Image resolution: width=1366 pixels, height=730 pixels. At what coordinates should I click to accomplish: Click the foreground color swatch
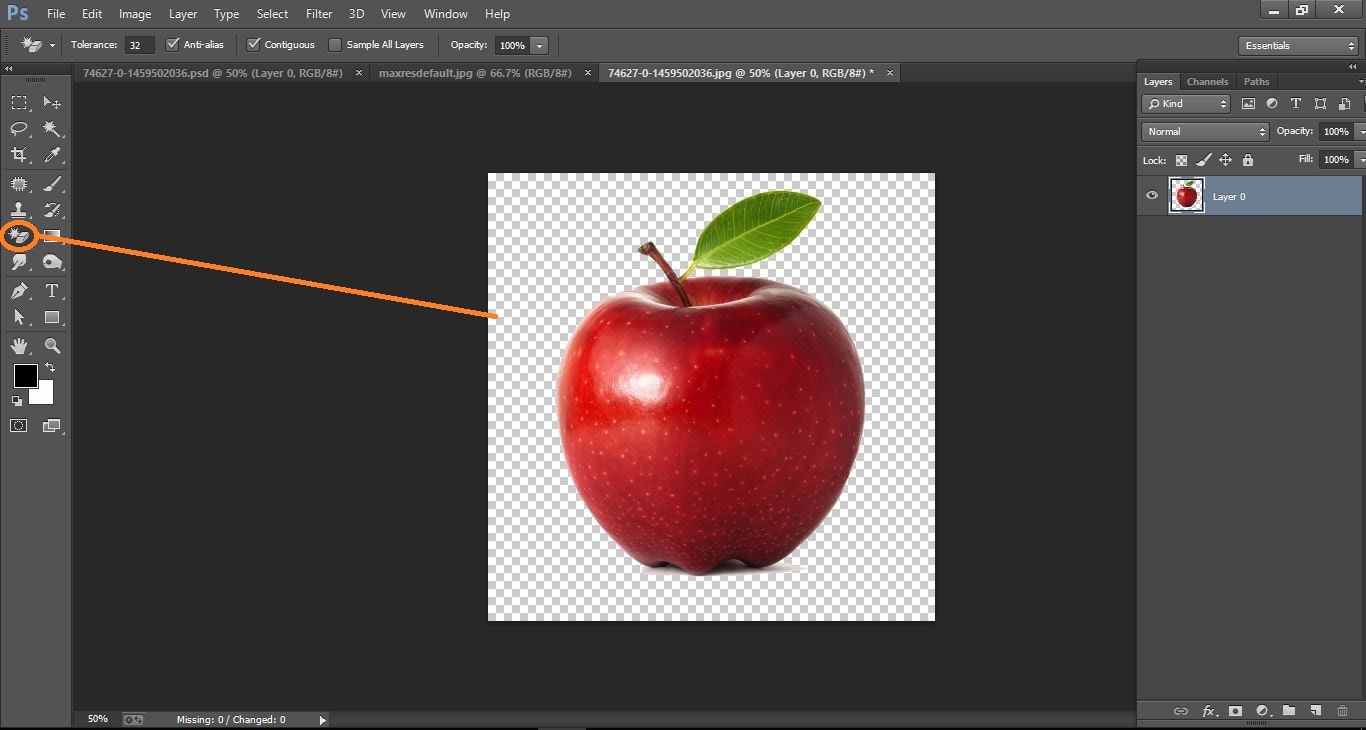click(25, 378)
